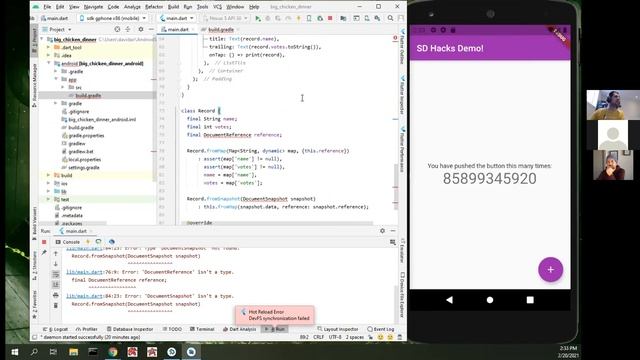Open search everywhere magnifier in toolbar
This screenshot has width=640, height=360.
click(x=391, y=18)
